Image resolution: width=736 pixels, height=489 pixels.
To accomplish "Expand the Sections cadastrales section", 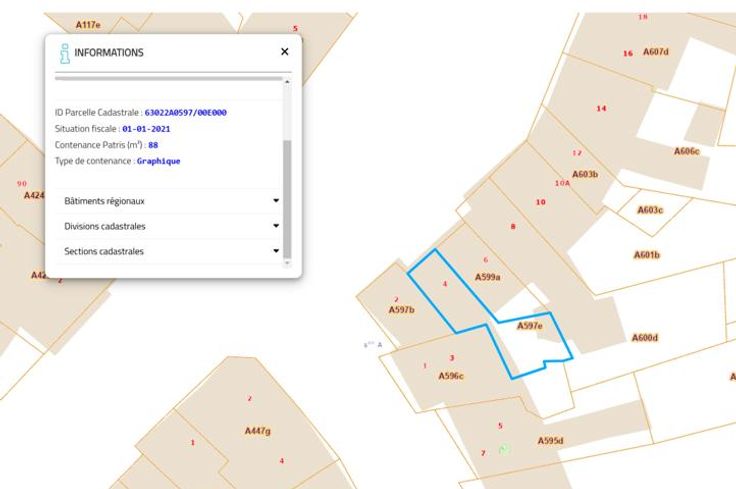I will point(169,251).
